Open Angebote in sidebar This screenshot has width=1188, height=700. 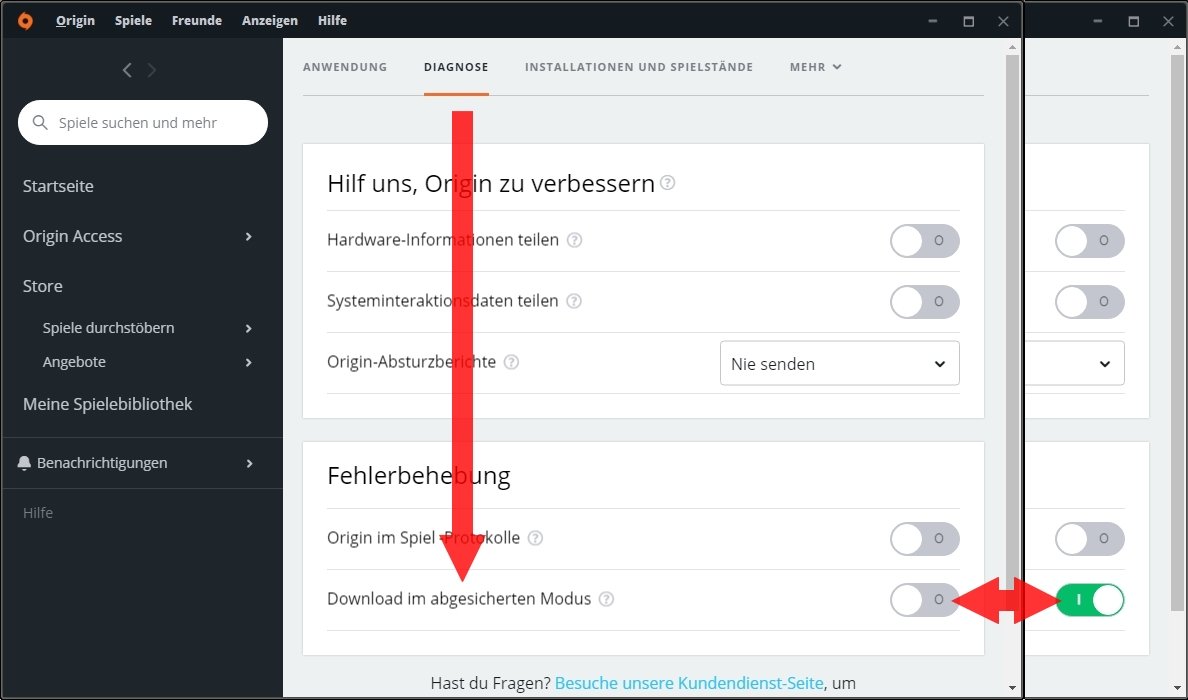click(x=74, y=362)
